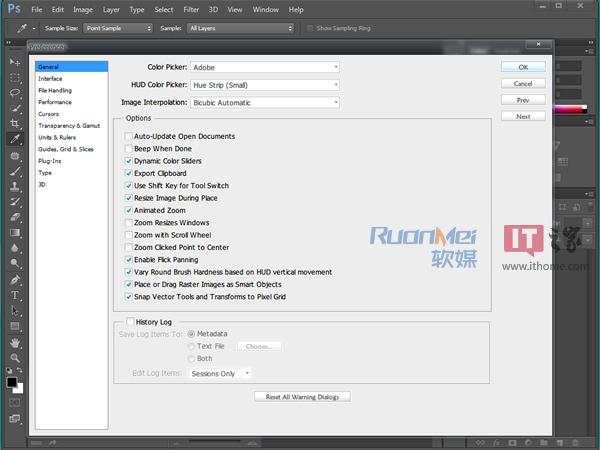Open the Sample All Layers dropdown
600x450 pixels.
click(x=240, y=28)
